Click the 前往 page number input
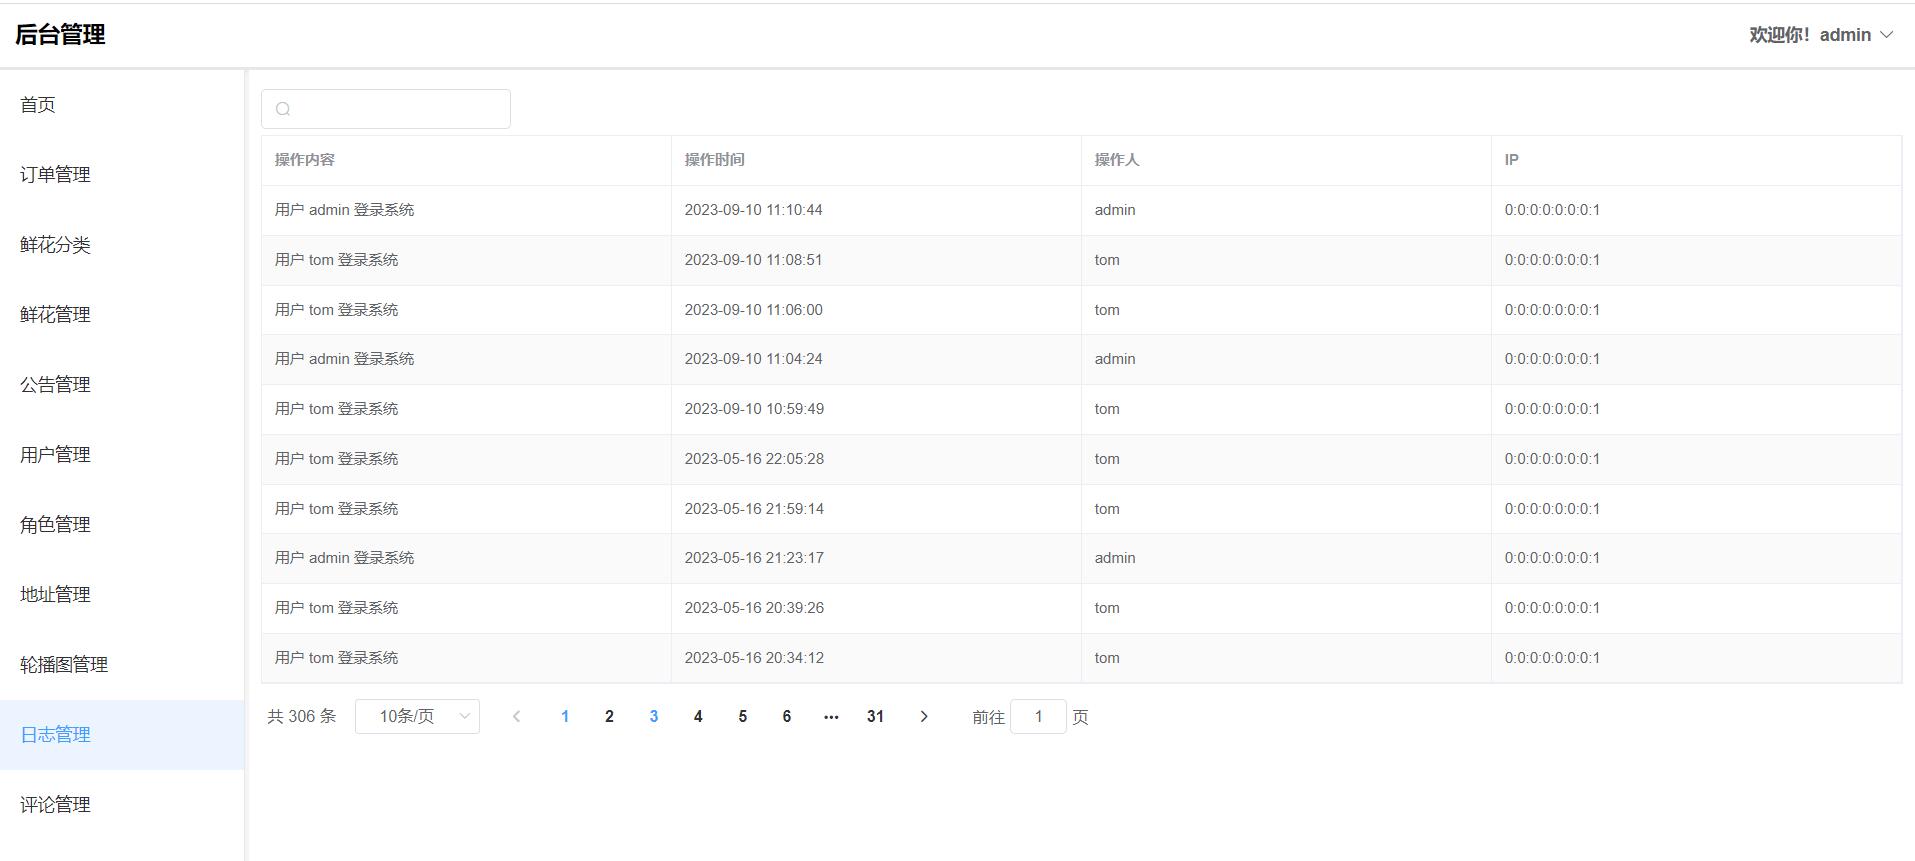 (x=1038, y=716)
